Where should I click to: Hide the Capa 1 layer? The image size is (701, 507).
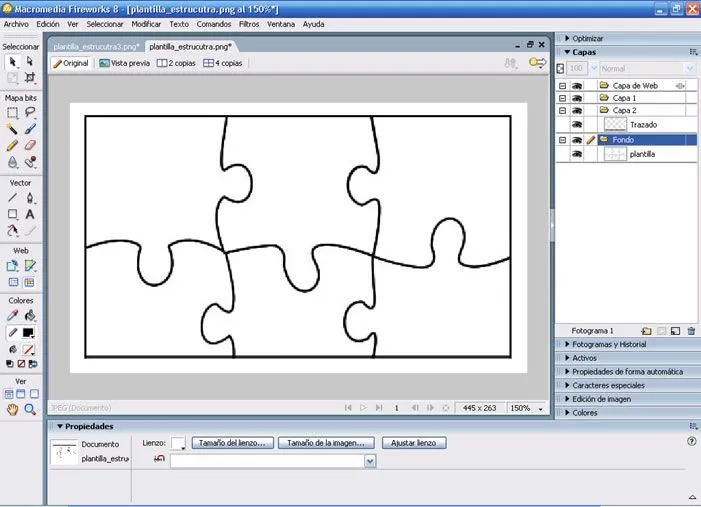coord(577,98)
